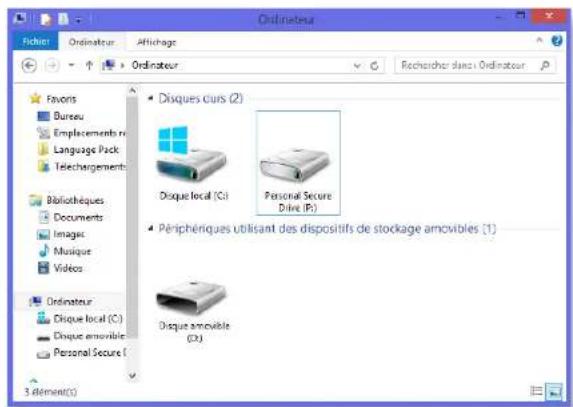This screenshot has height=407, width=573.
Task: Open Language Pack folder in sidebar
Action: click(86, 149)
